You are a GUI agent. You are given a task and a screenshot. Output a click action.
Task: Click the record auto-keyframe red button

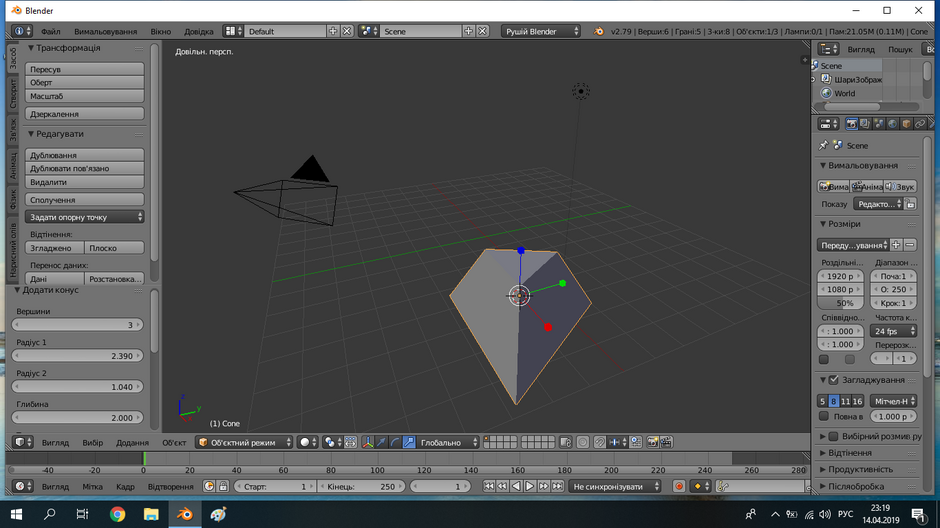click(679, 487)
